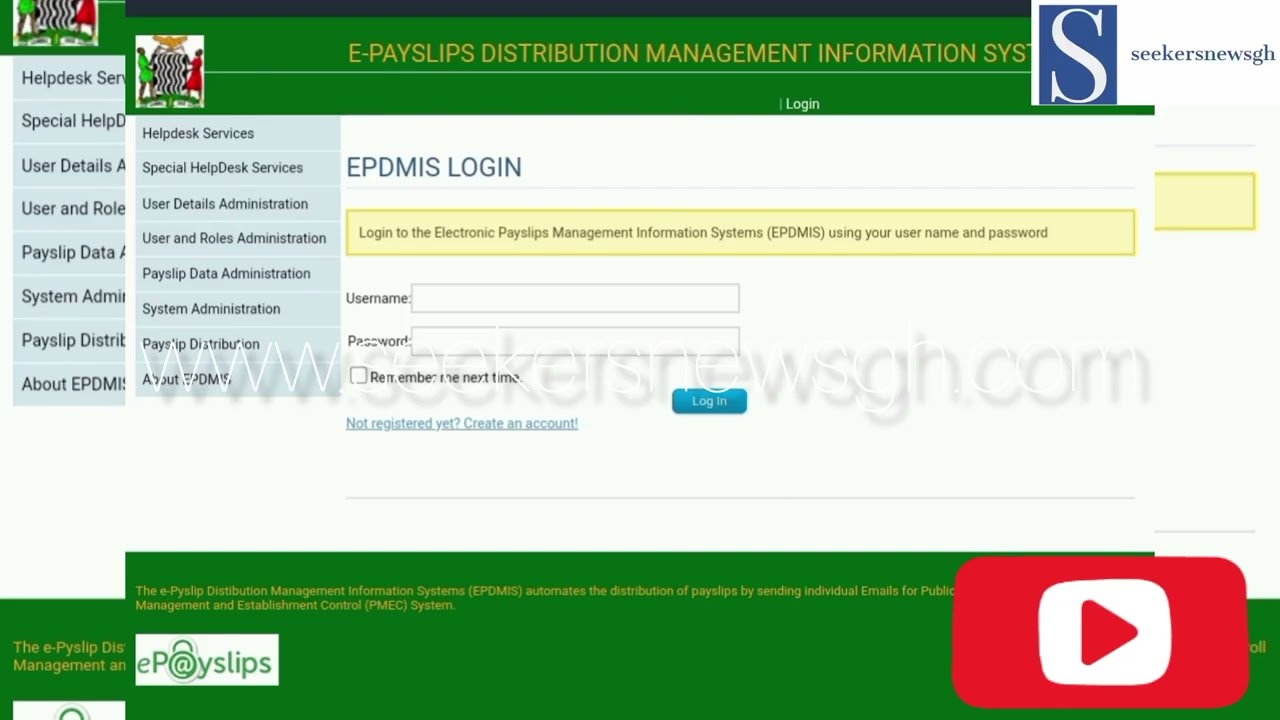Click inside the Username input field

pos(574,298)
